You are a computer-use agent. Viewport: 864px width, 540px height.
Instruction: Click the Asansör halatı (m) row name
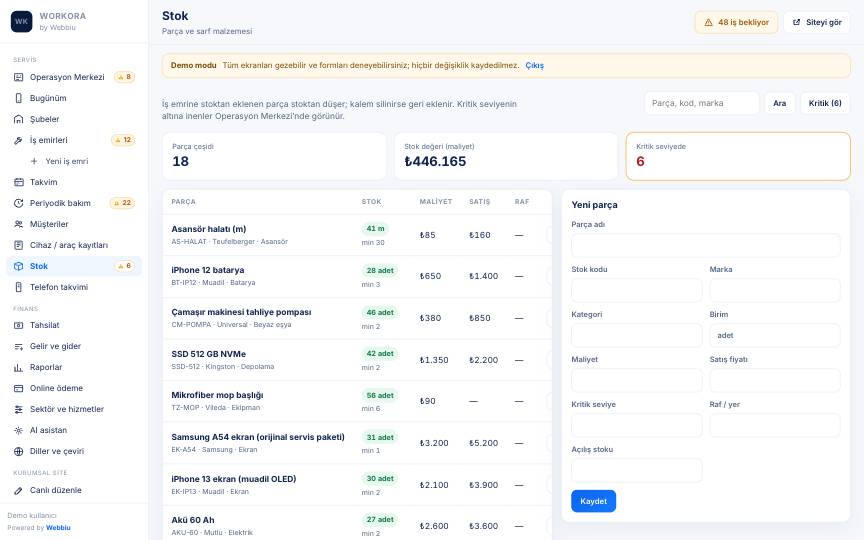click(x=208, y=229)
